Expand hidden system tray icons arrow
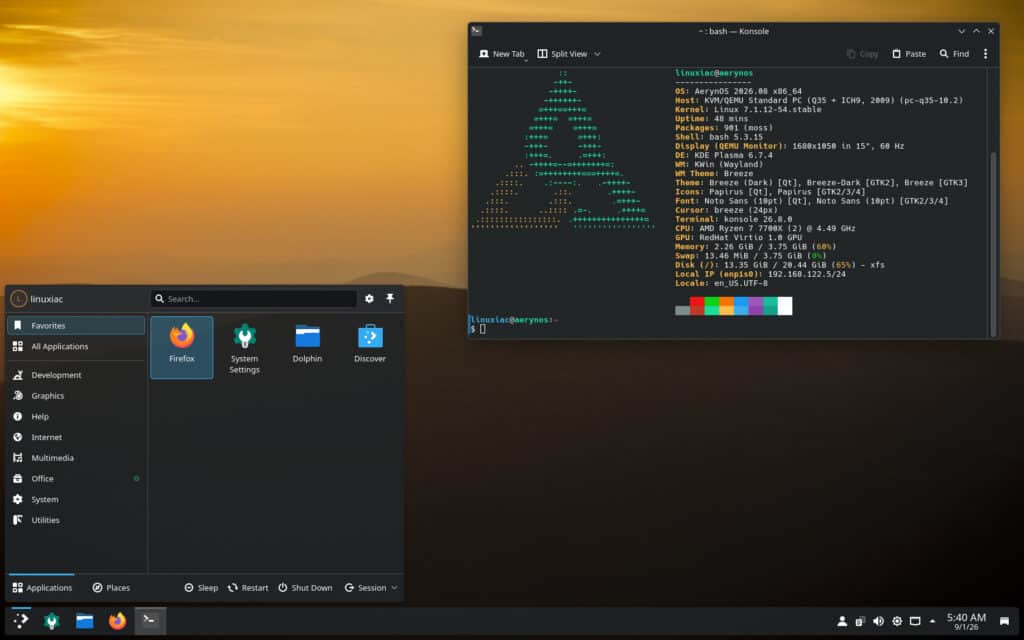Viewport: 1024px width, 640px height. click(x=933, y=621)
